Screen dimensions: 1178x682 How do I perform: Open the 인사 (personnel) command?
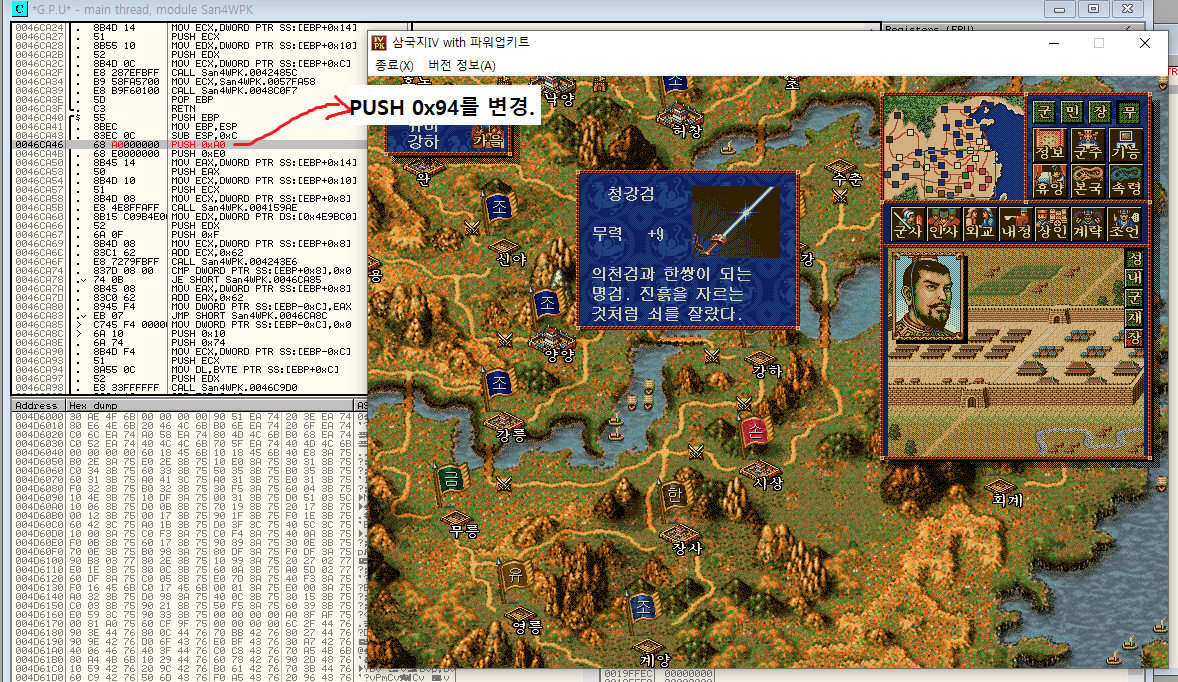943,224
